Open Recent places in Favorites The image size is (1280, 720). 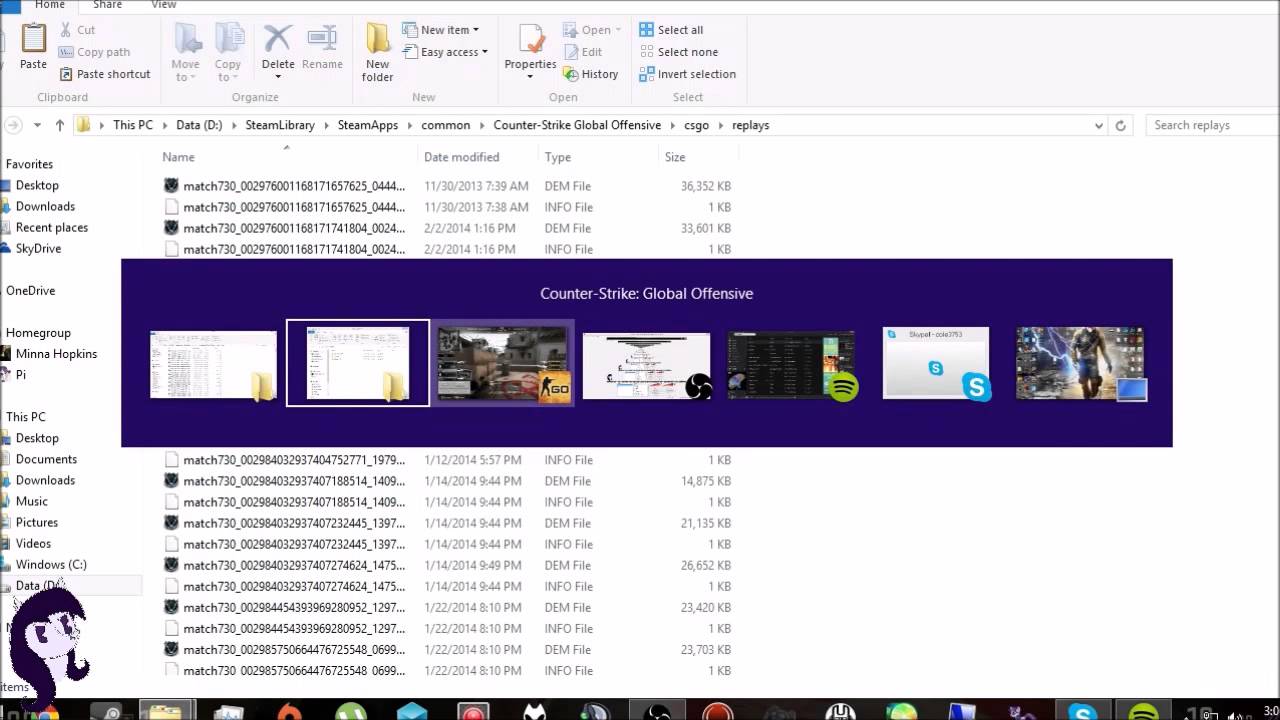(x=52, y=227)
